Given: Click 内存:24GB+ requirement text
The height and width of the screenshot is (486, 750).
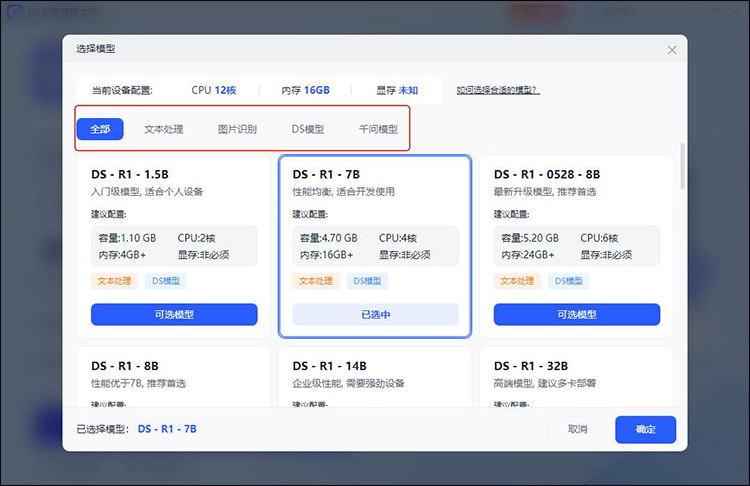Looking at the screenshot, I should pyautogui.click(x=528, y=255).
